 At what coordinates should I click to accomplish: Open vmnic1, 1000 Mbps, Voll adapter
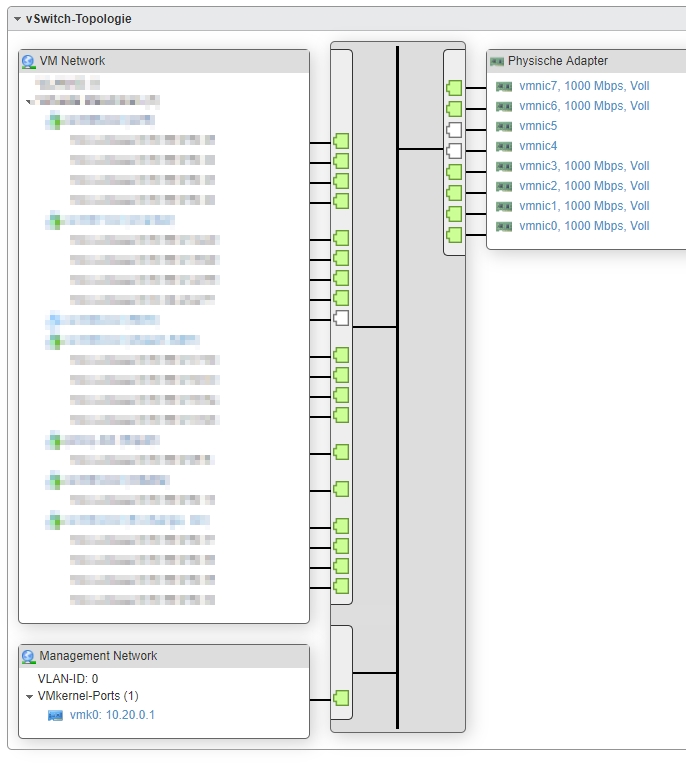click(x=584, y=206)
